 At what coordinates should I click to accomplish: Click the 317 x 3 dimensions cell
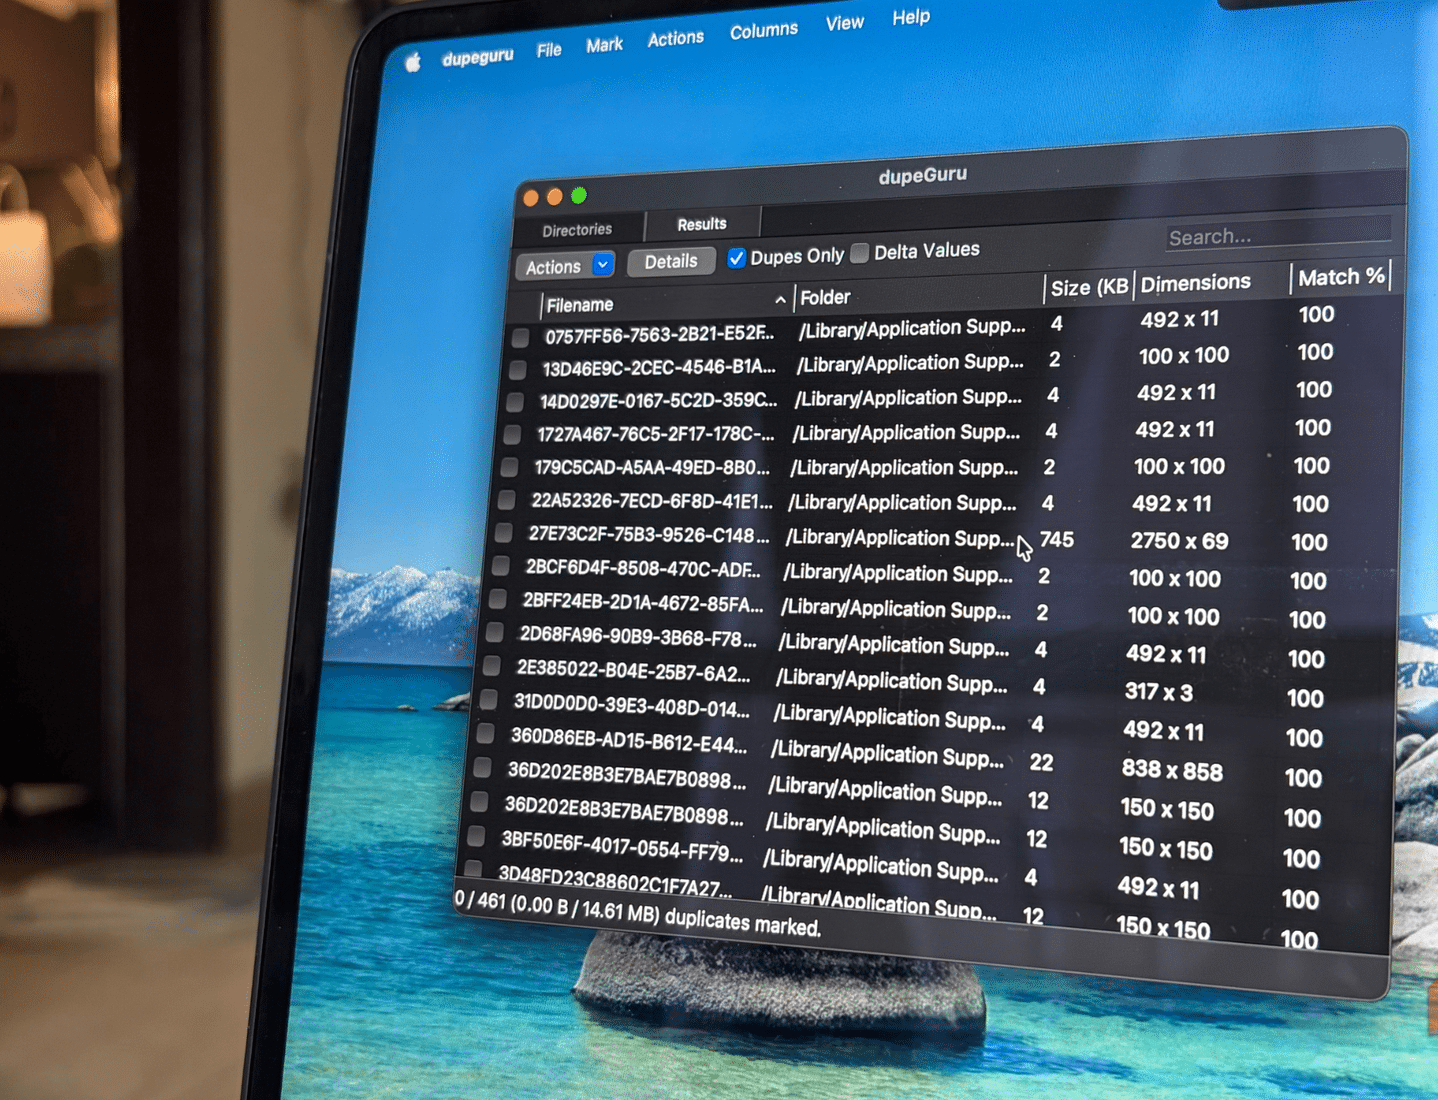(1158, 692)
